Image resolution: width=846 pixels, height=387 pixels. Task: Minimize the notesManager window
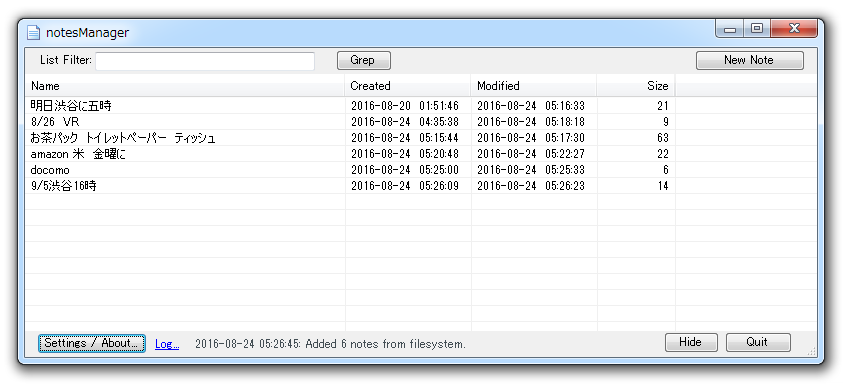pyautogui.click(x=730, y=29)
